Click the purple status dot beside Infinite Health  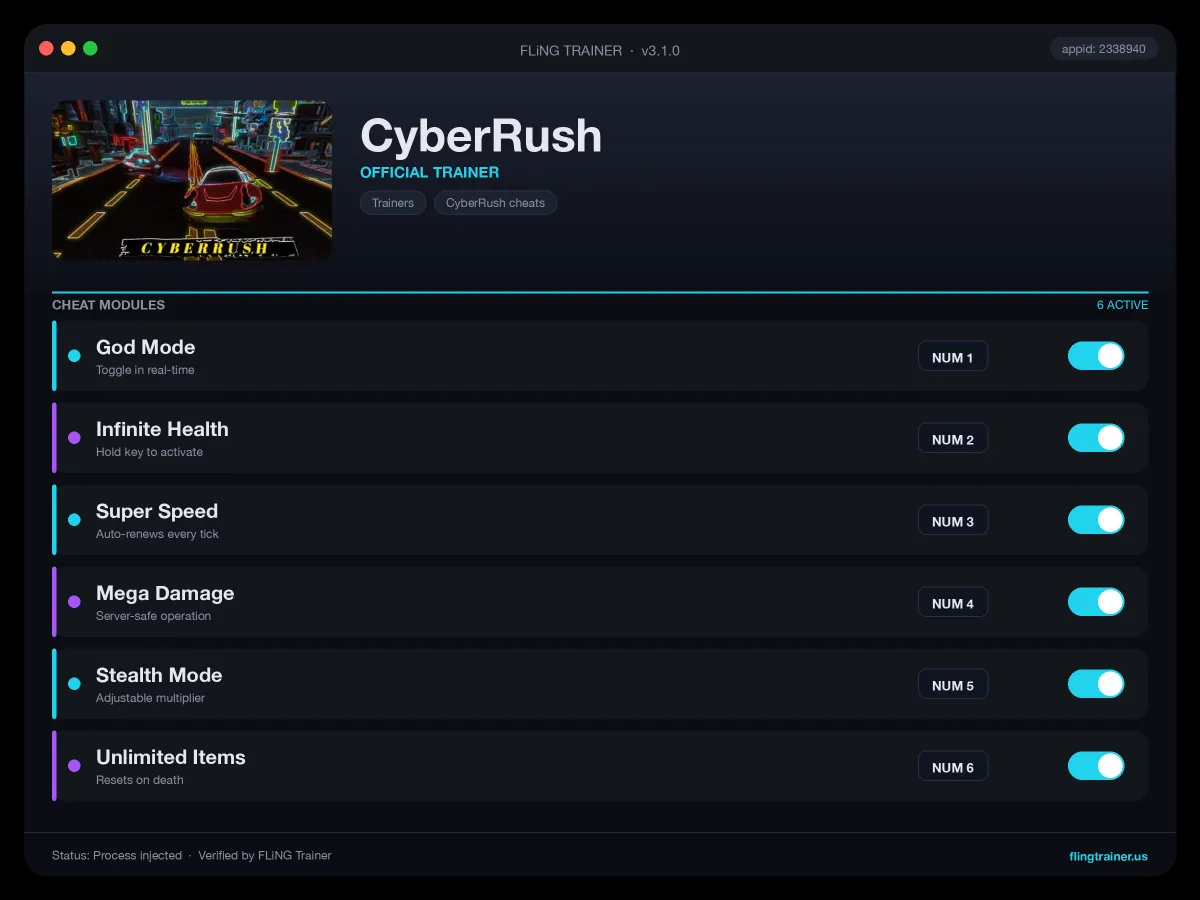74,438
